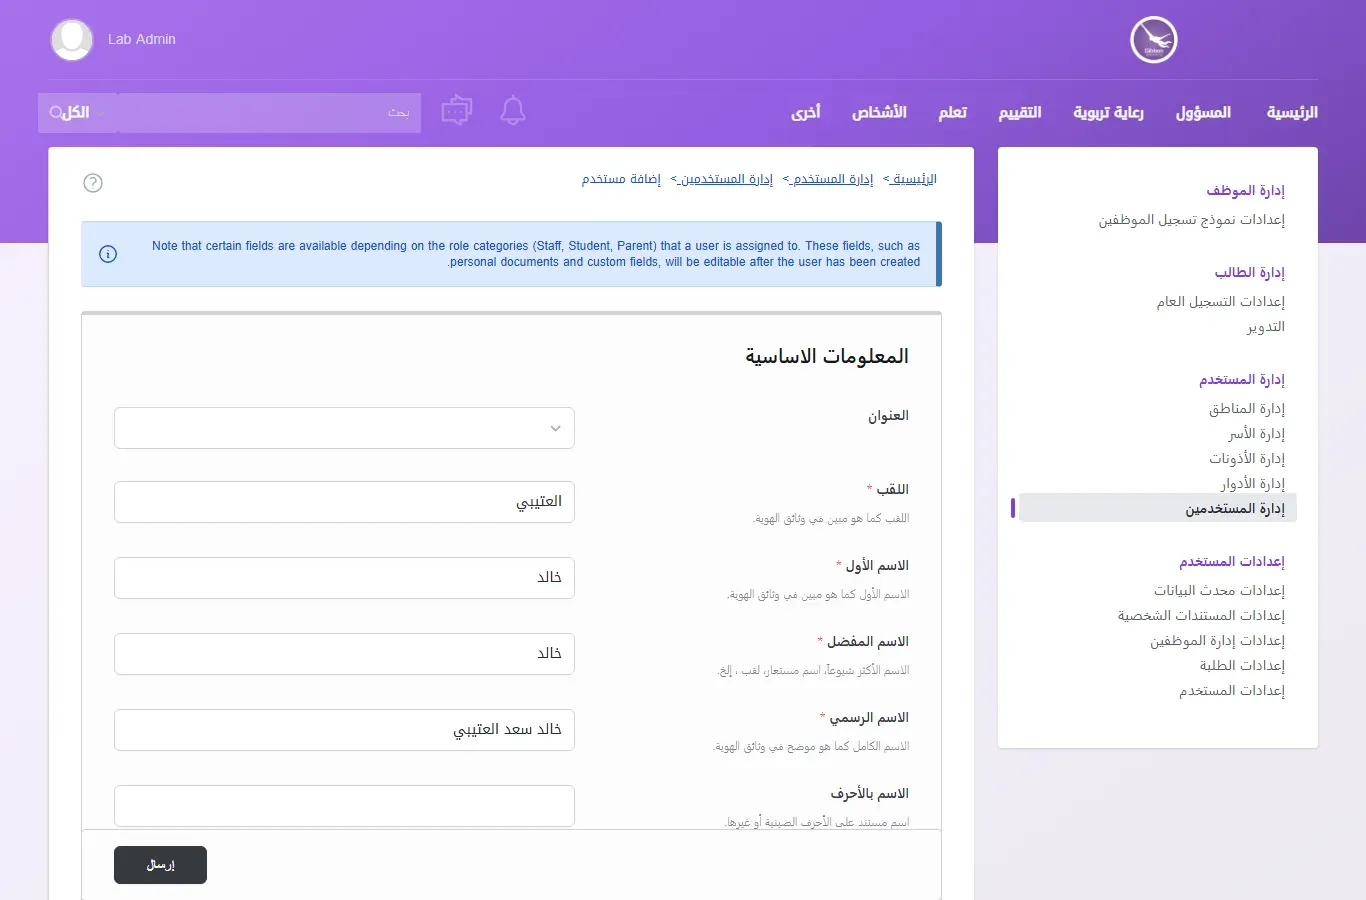Open إعدادات إدارة الموظفين sidebar link

point(1218,641)
